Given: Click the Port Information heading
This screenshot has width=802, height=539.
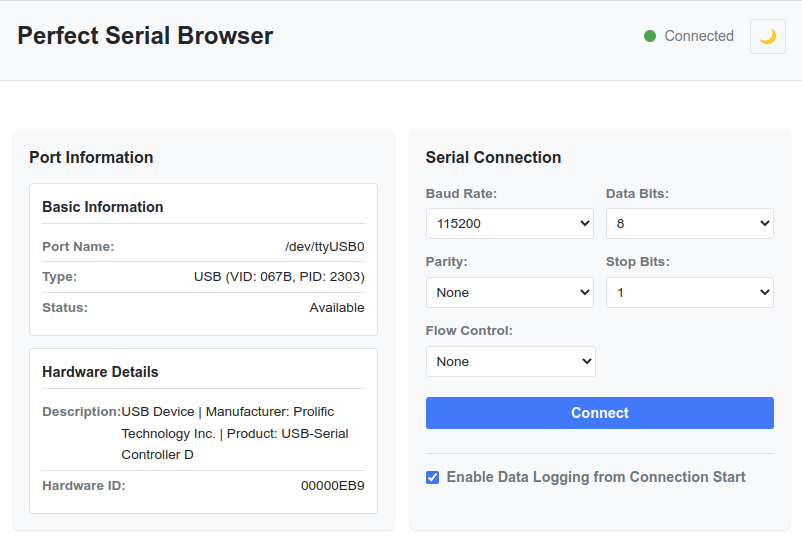Looking at the screenshot, I should [91, 158].
